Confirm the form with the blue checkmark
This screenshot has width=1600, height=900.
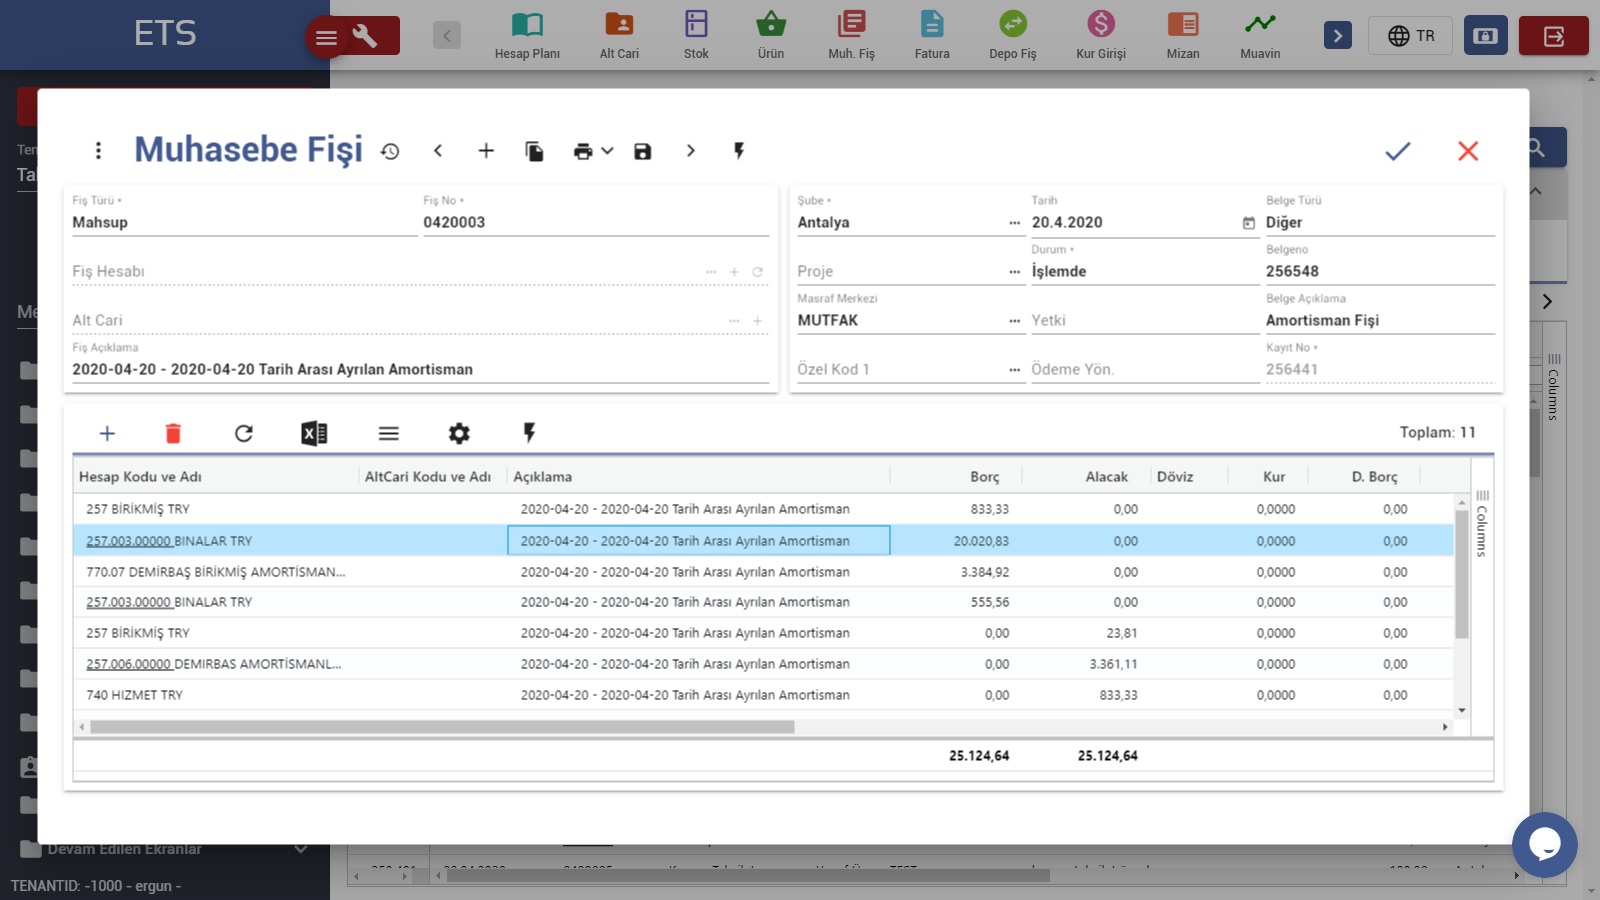pos(1397,151)
